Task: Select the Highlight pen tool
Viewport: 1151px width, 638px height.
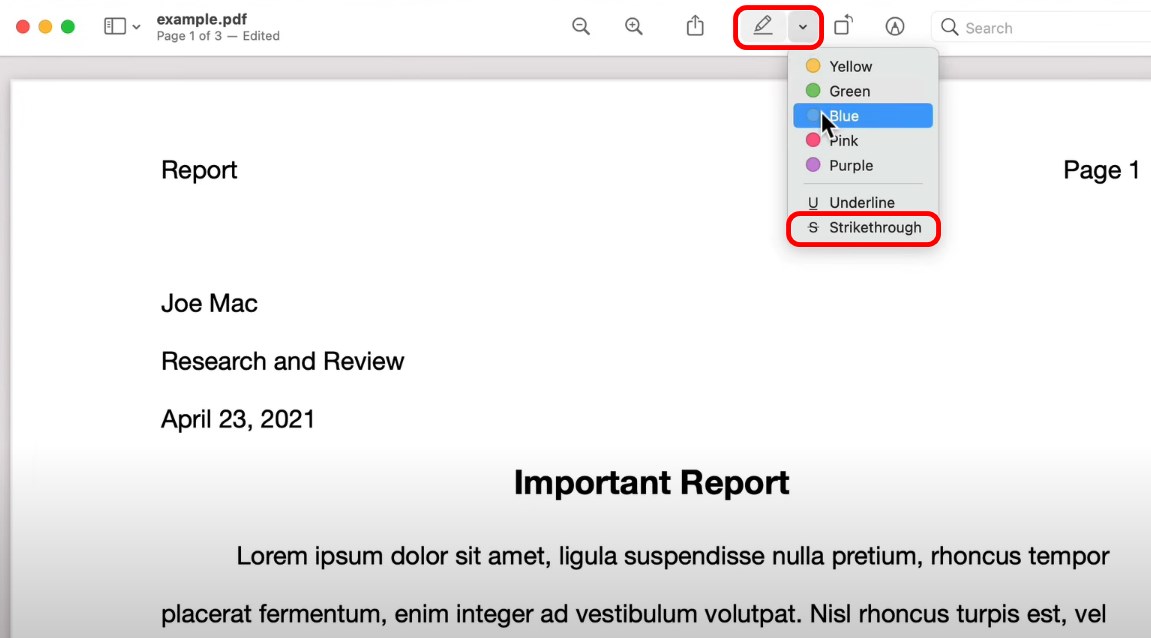Action: pyautogui.click(x=763, y=26)
